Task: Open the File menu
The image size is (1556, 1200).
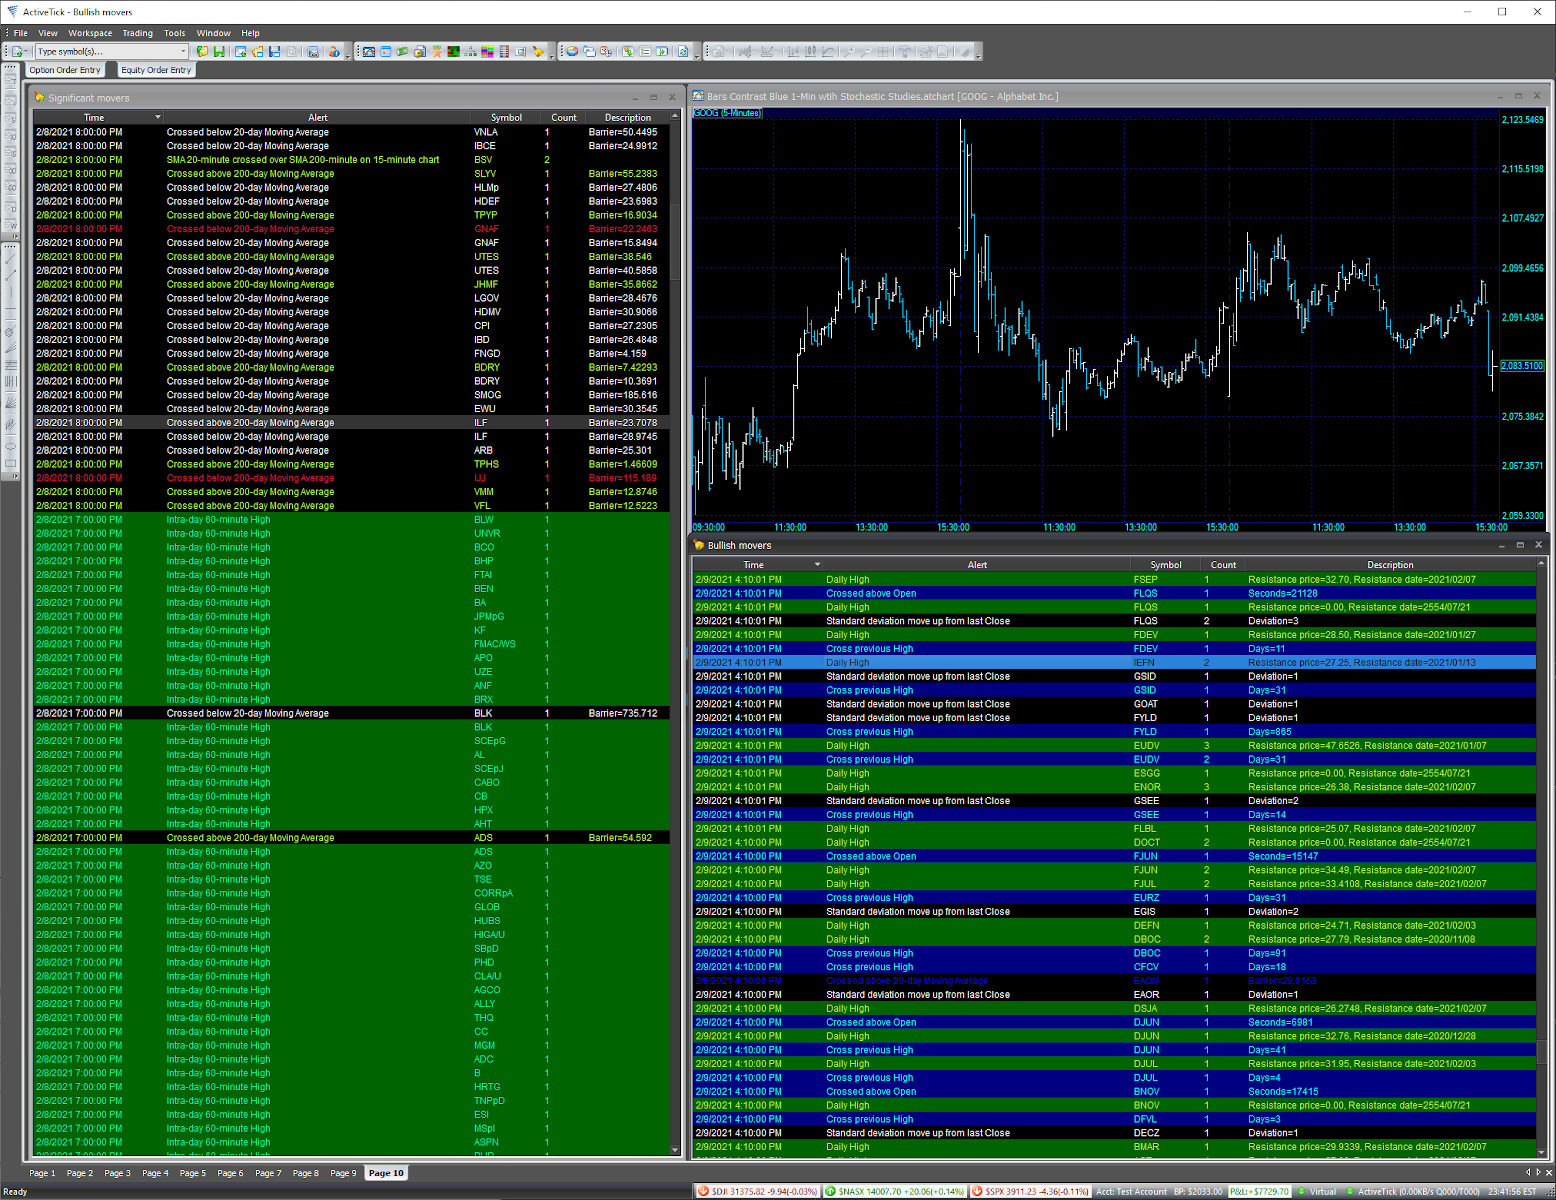Action: 21,33
